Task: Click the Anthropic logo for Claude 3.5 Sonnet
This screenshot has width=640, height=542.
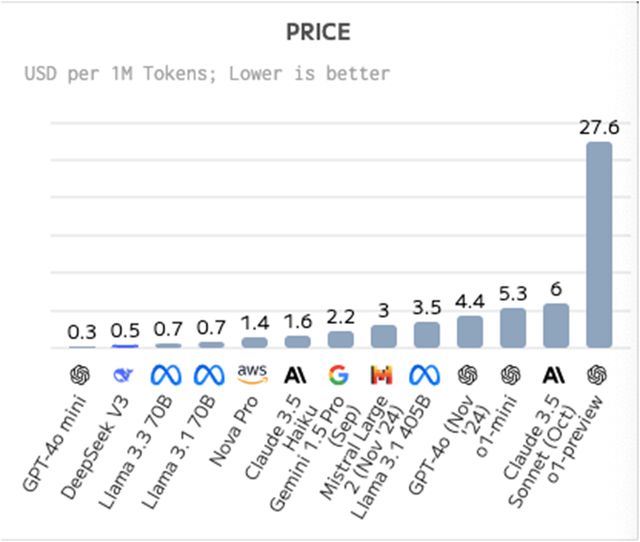Action: pyautogui.click(x=555, y=375)
